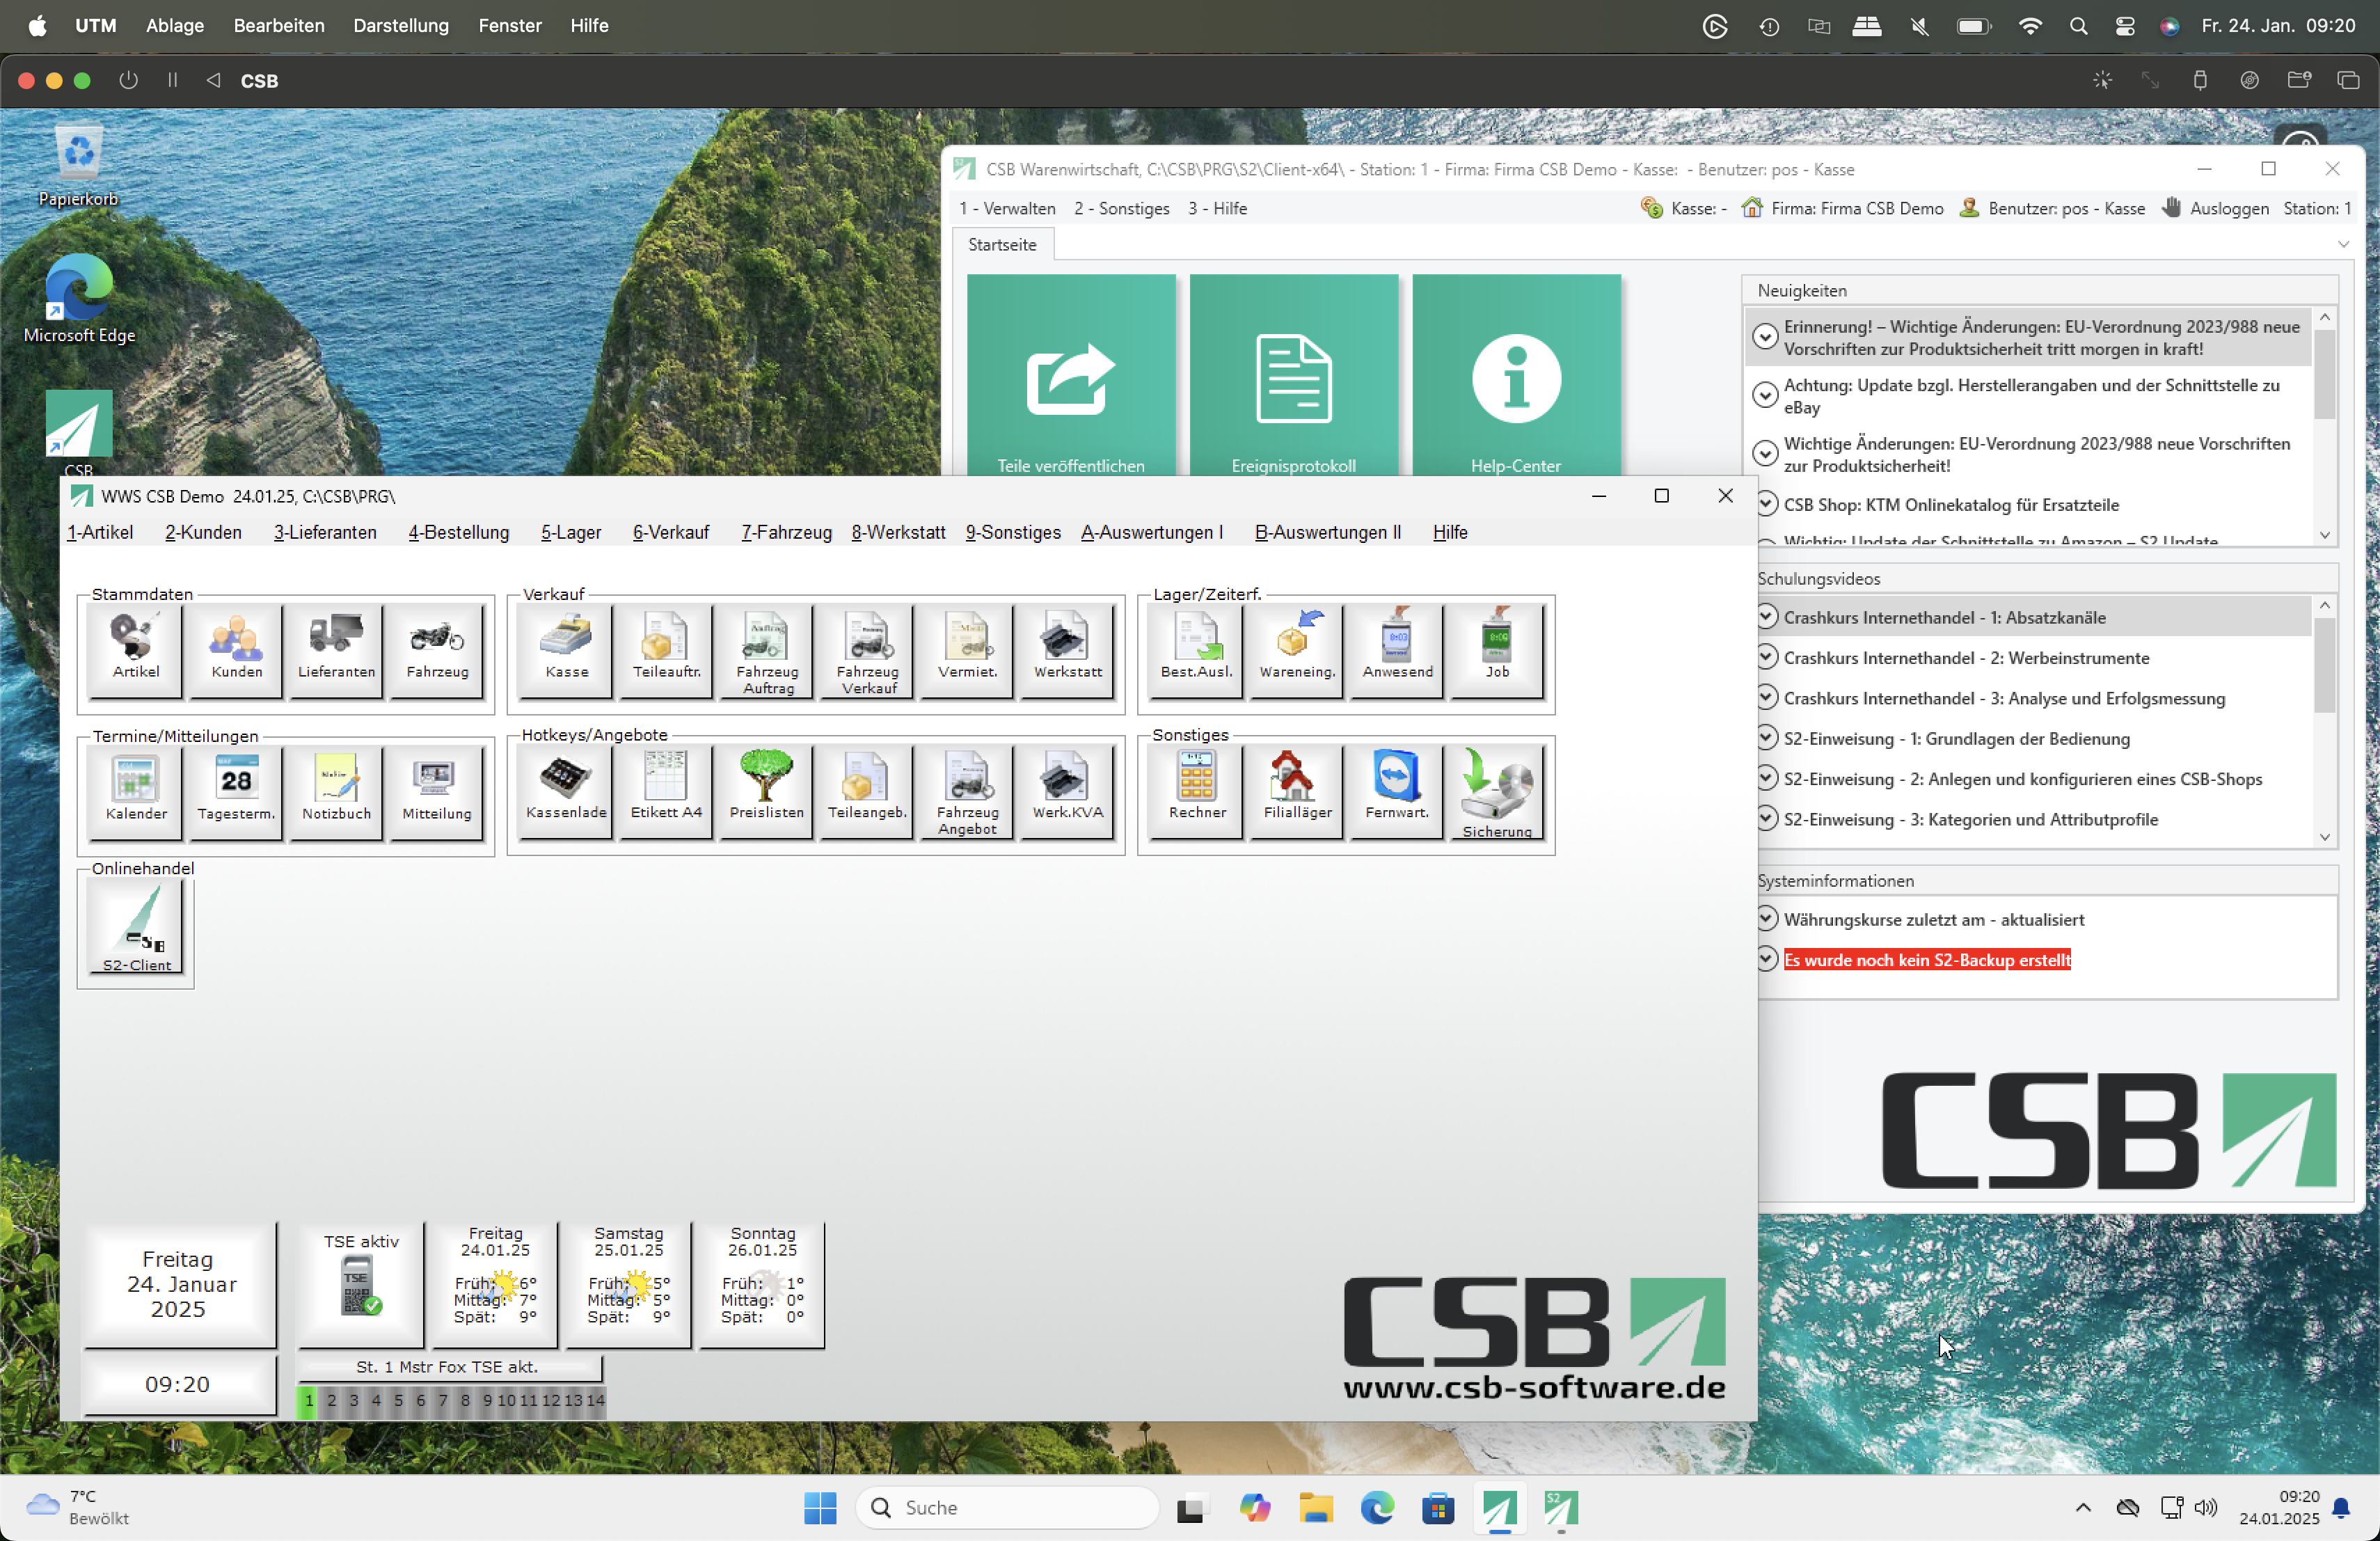Open Microsoft Edge desktop shortcut
The width and height of the screenshot is (2380, 1541).
pyautogui.click(x=79, y=298)
